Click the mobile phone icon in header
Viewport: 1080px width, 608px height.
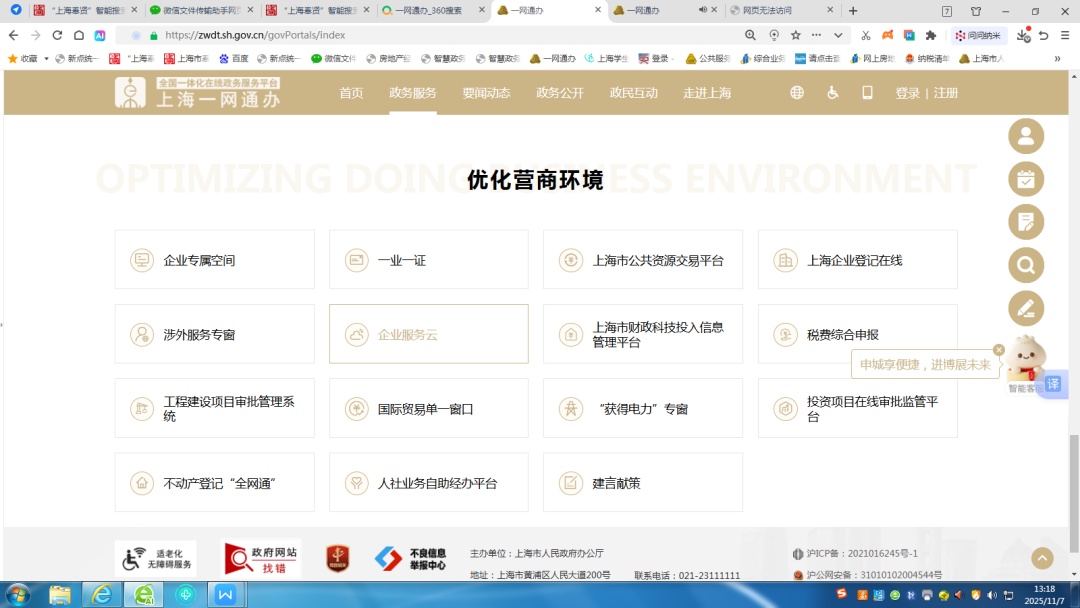867,93
